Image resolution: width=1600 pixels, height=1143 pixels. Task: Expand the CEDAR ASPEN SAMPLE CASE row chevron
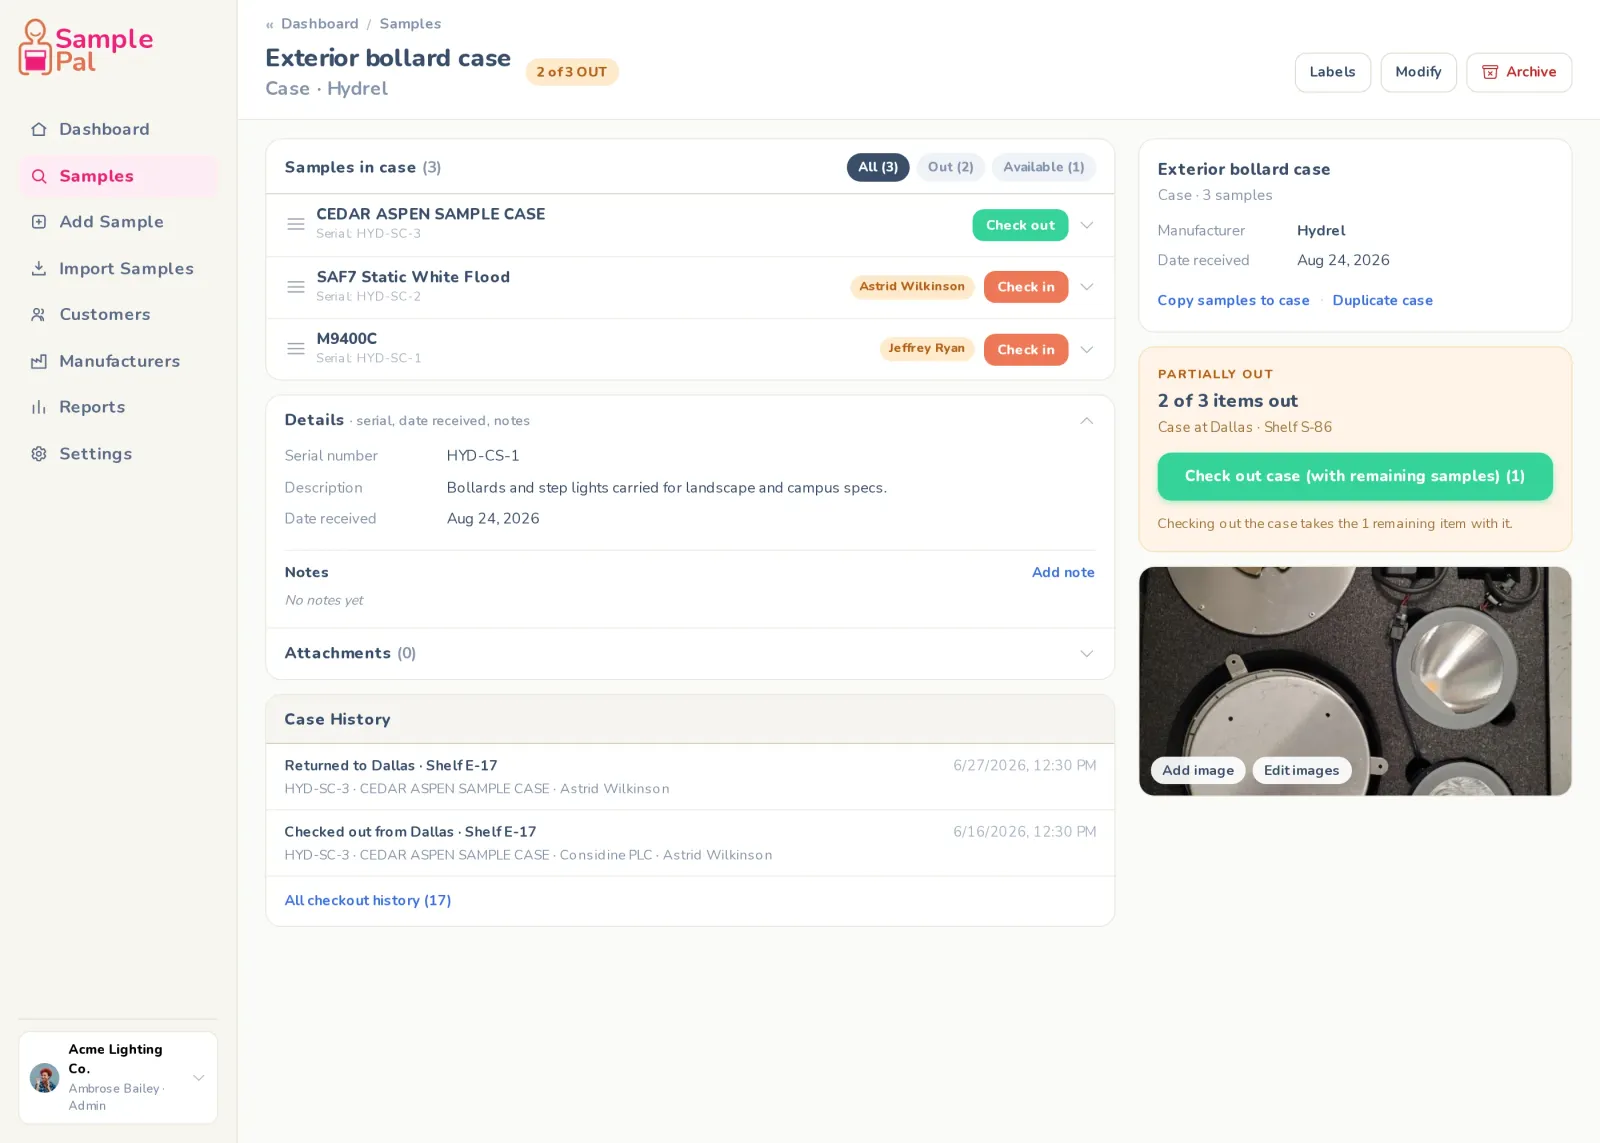[1087, 225]
